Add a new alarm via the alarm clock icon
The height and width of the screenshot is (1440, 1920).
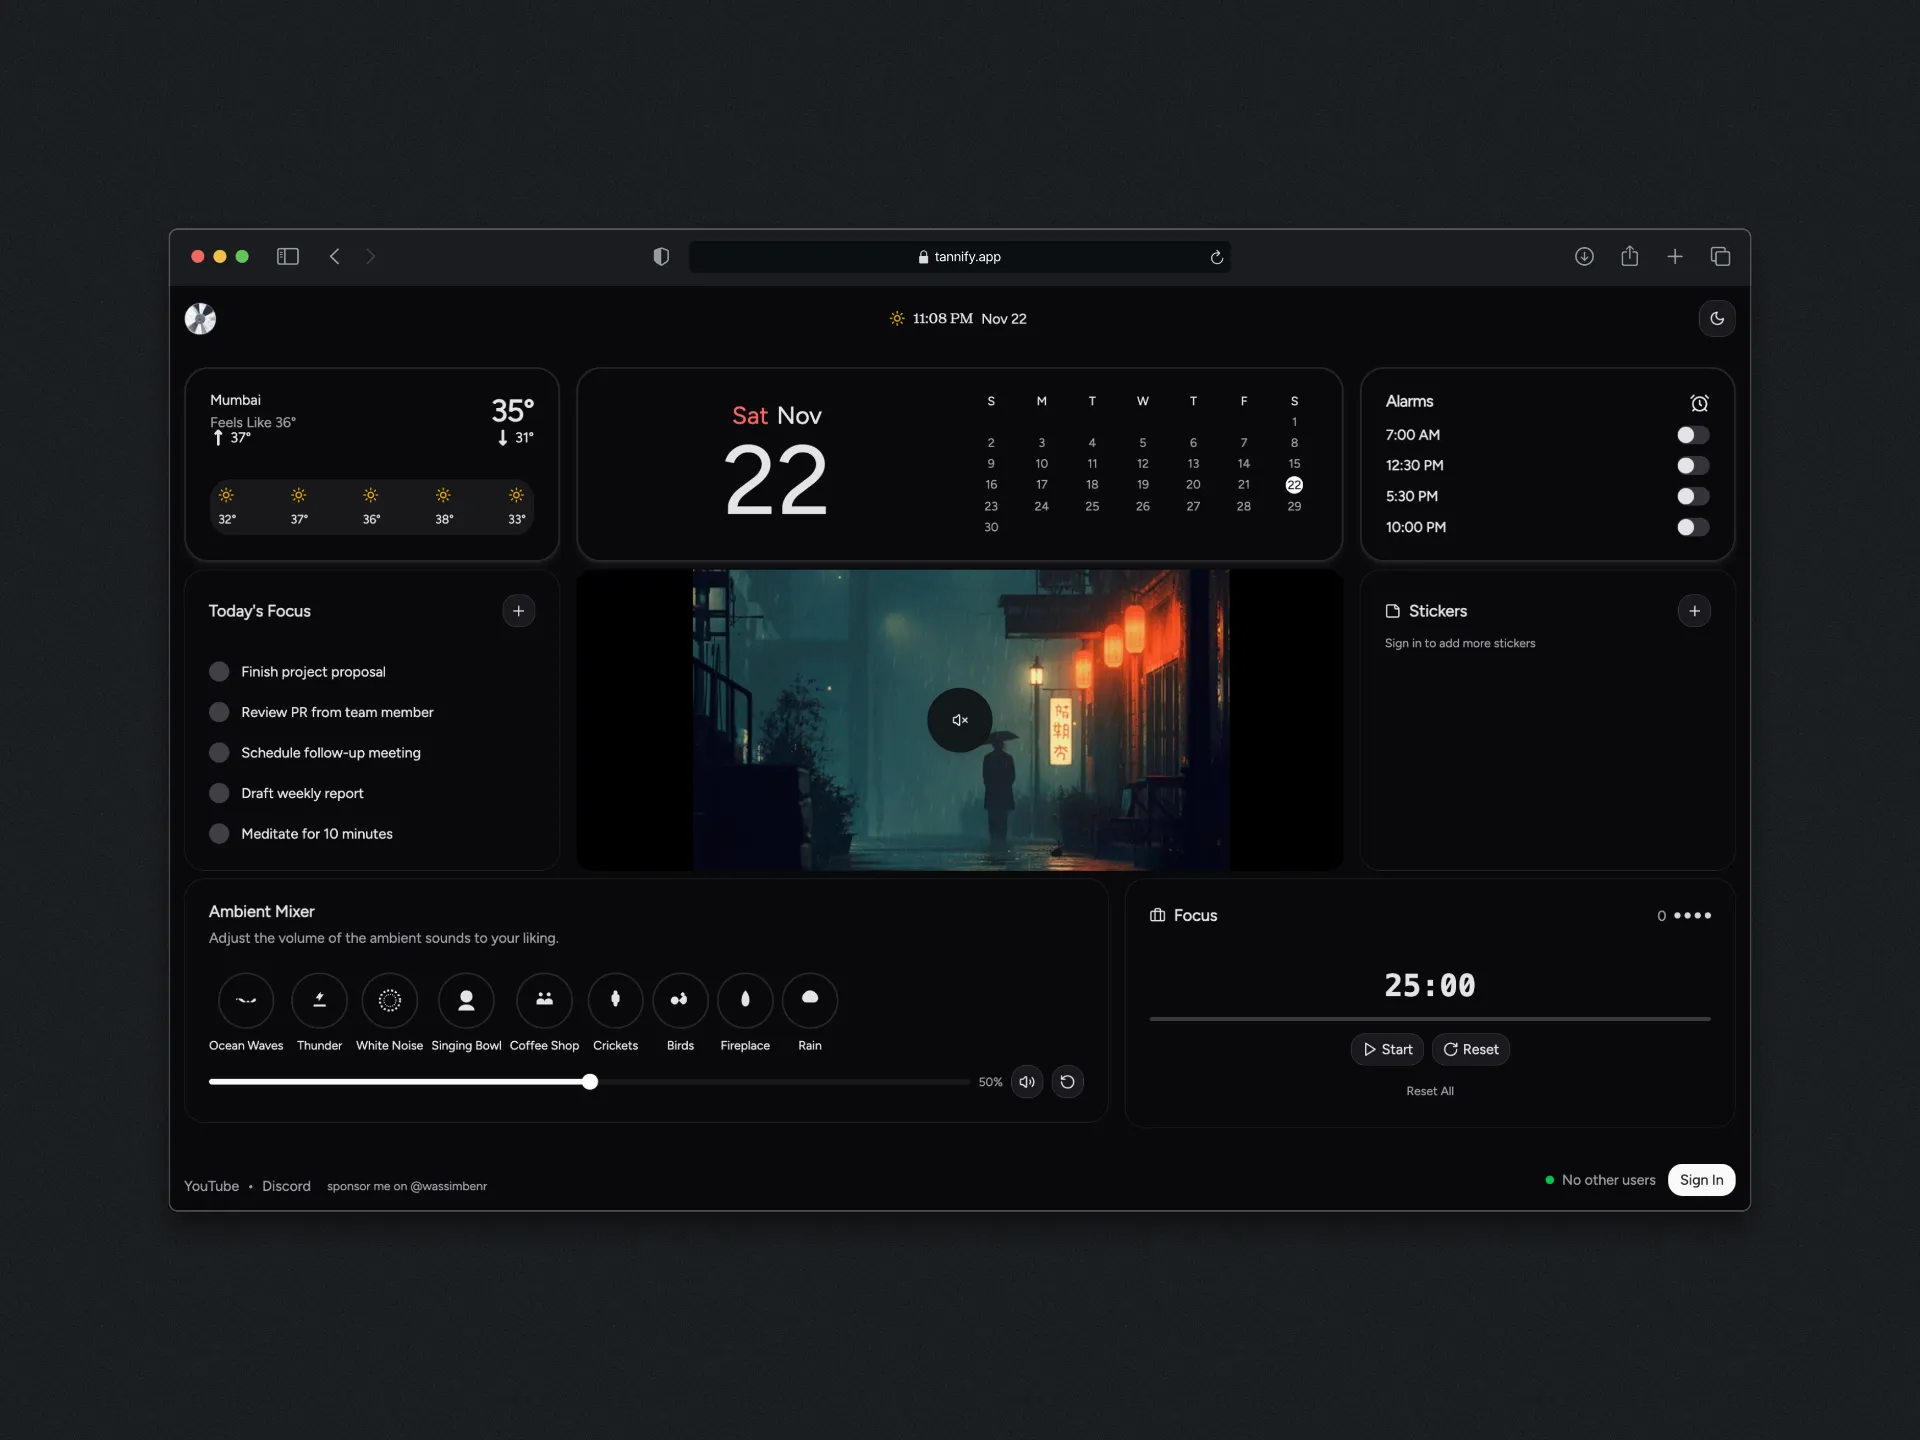(x=1700, y=402)
